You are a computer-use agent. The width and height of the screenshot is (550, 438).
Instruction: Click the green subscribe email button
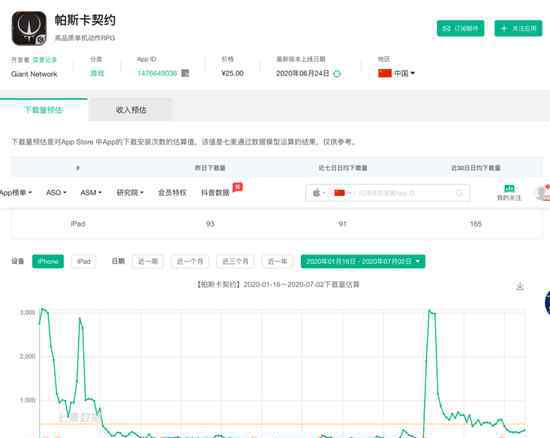pyautogui.click(x=460, y=28)
